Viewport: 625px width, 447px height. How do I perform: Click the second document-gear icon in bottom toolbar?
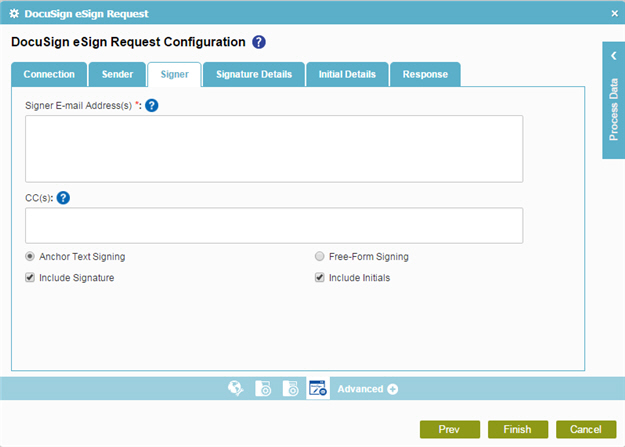click(290, 388)
